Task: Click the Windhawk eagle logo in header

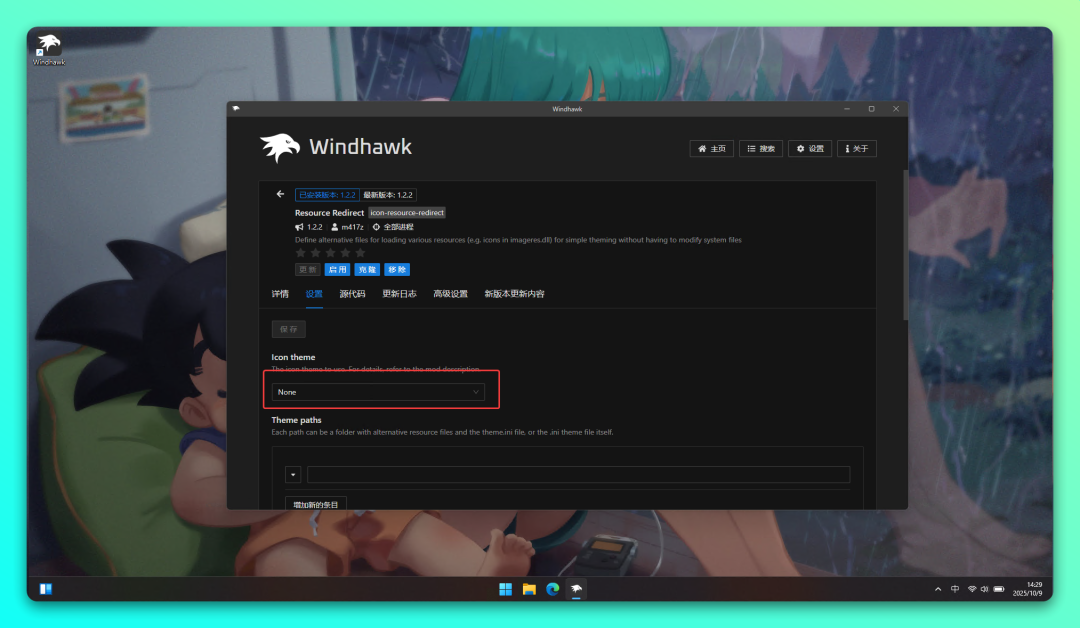Action: click(x=281, y=148)
